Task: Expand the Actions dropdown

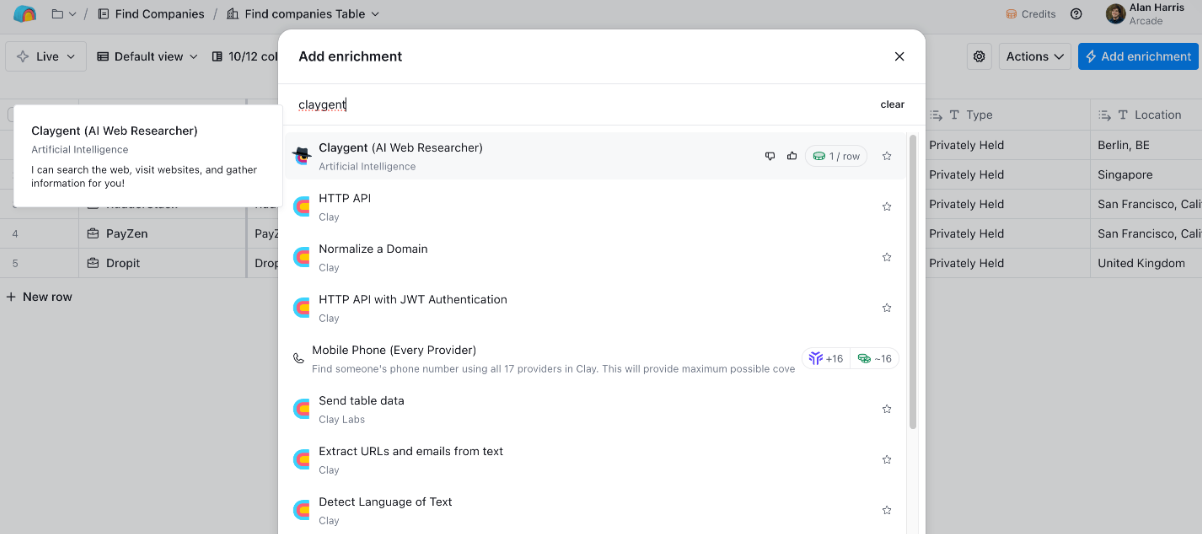Action: [1035, 57]
